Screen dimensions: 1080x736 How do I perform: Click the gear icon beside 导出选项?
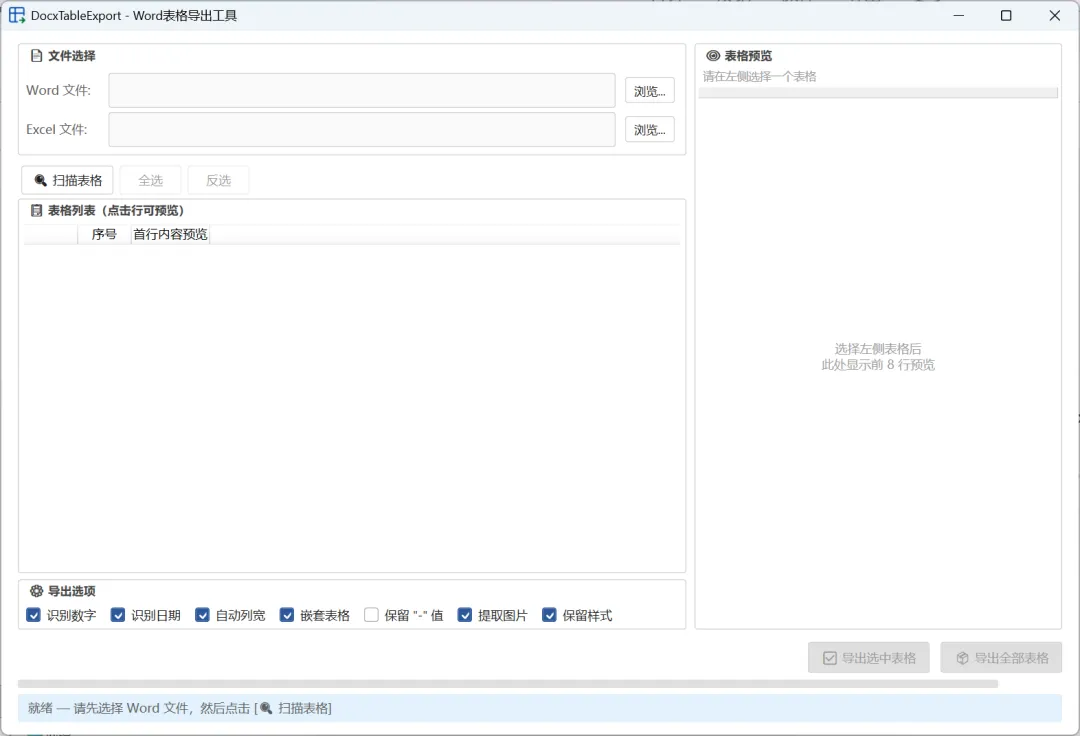point(37,591)
